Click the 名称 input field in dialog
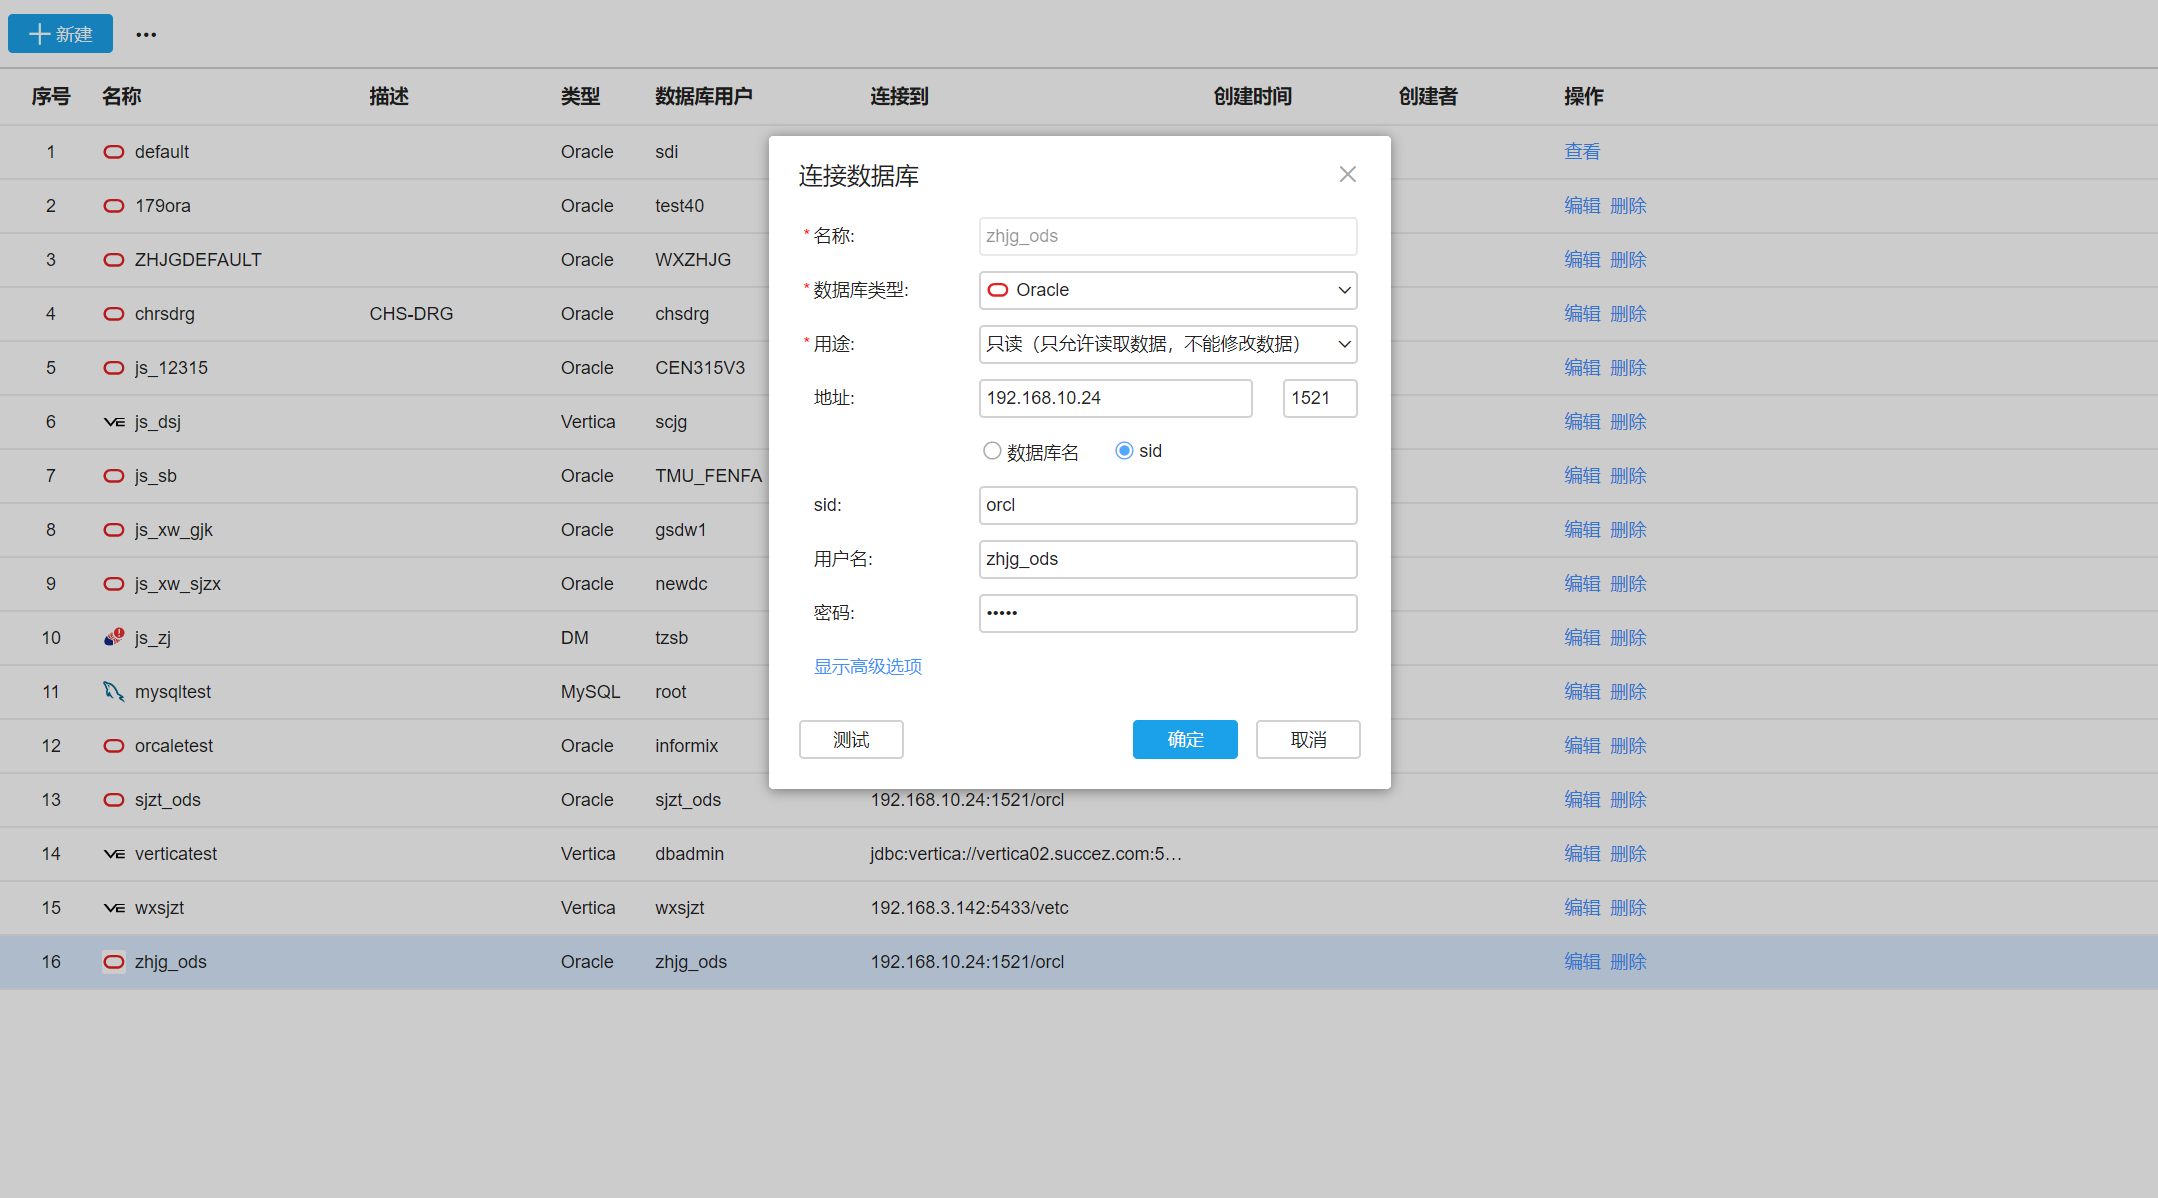2158x1198 pixels. pos(1168,236)
